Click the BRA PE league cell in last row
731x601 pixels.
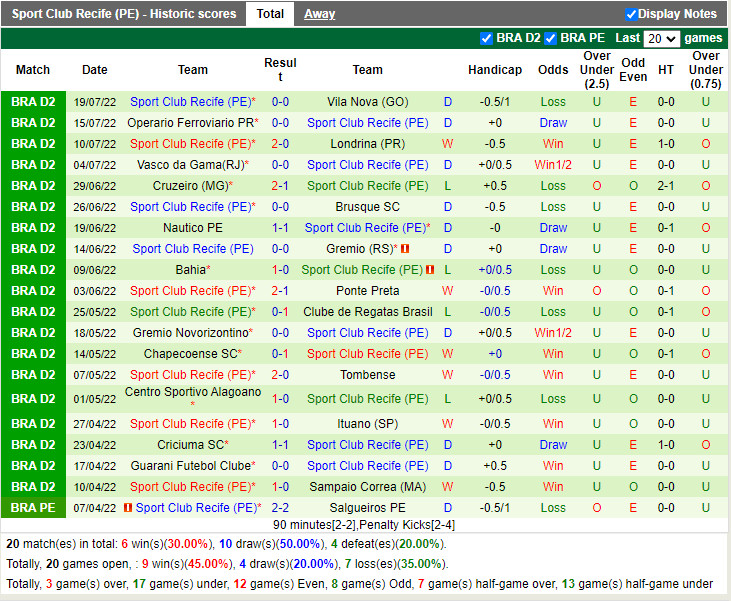pyautogui.click(x=33, y=508)
